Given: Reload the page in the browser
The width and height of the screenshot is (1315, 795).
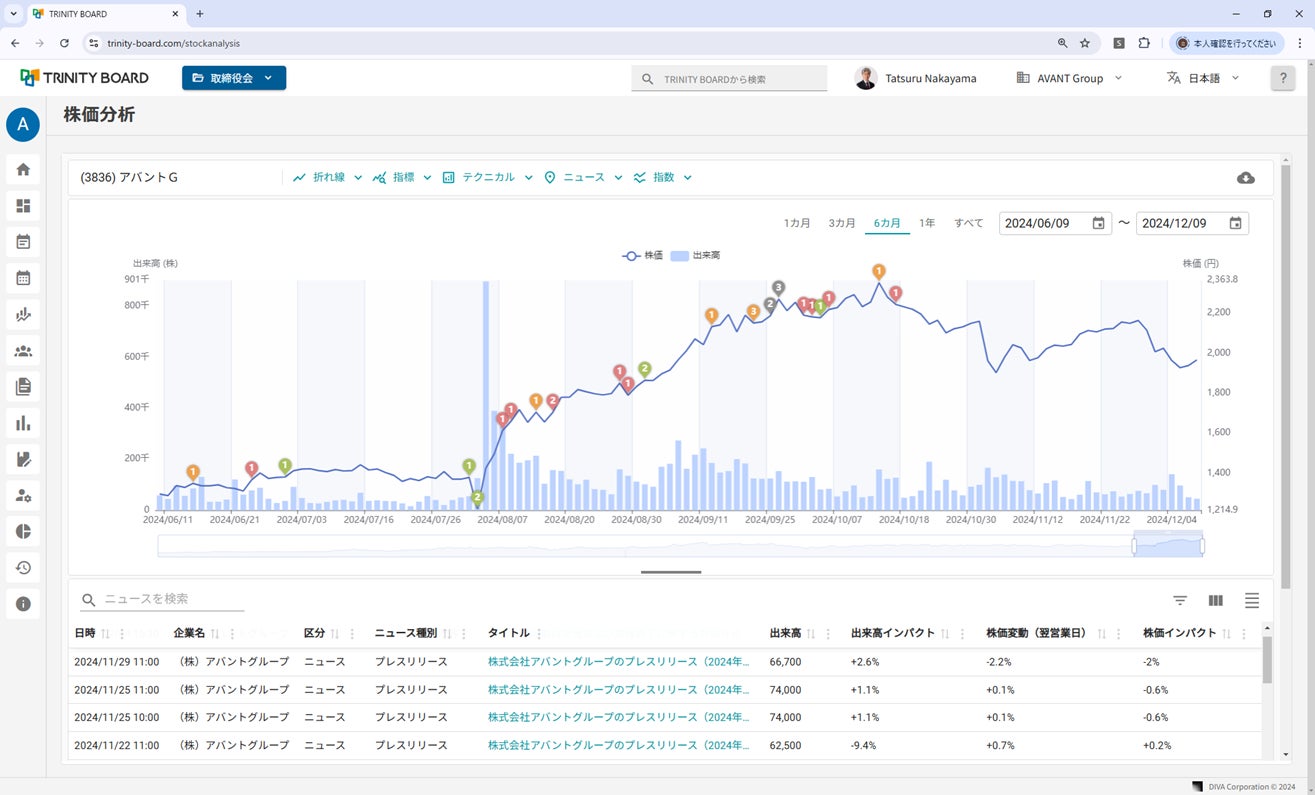Looking at the screenshot, I should [65, 43].
